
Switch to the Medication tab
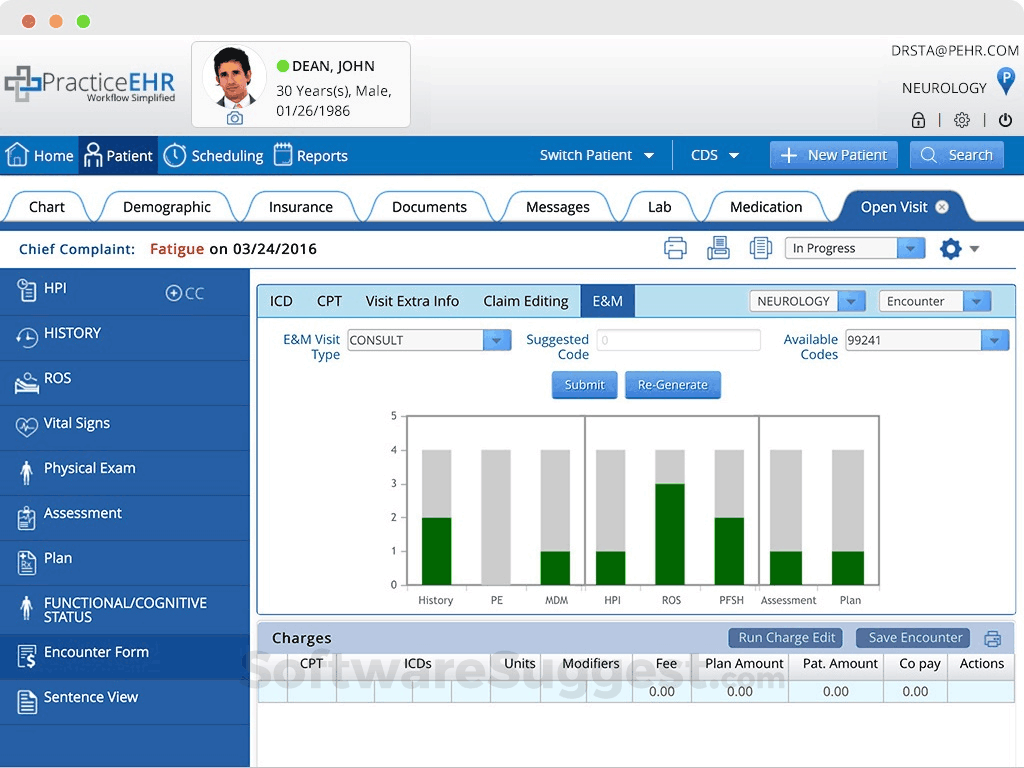click(766, 206)
